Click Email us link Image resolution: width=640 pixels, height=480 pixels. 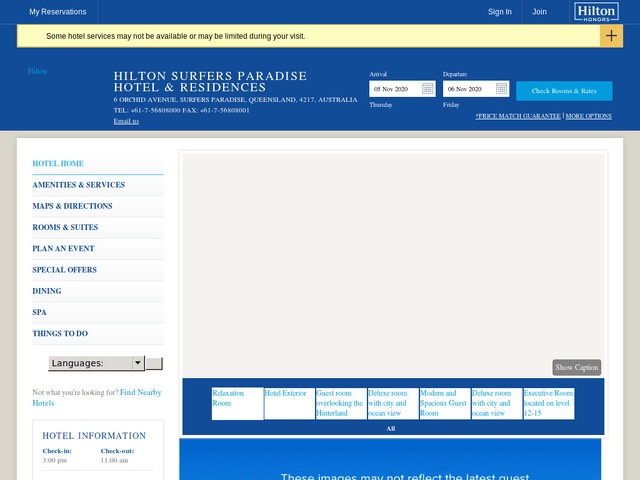[x=126, y=121]
